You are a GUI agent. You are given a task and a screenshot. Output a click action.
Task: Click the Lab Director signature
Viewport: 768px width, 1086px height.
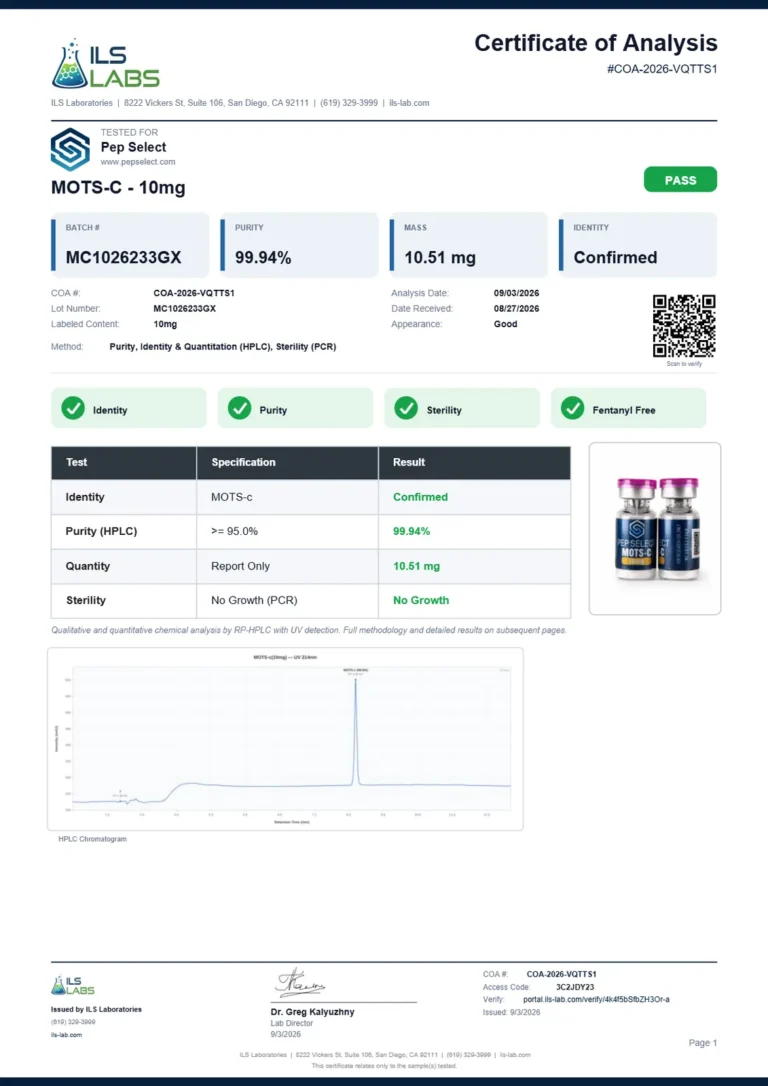tap(300, 982)
